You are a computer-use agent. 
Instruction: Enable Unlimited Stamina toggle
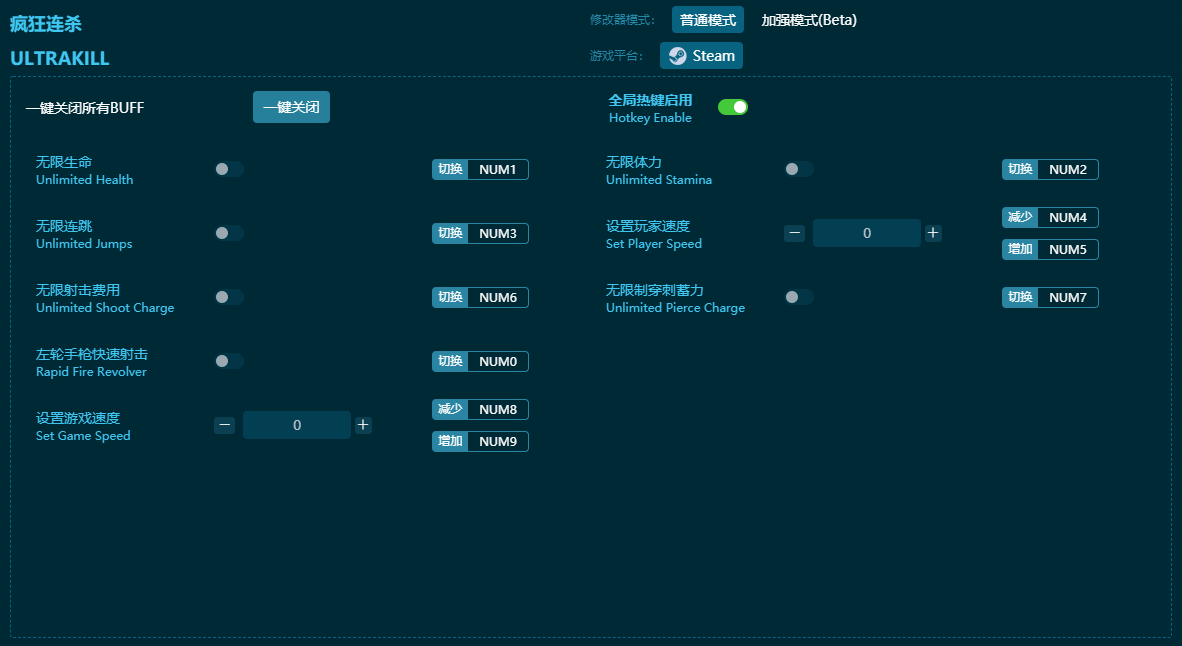coord(799,169)
